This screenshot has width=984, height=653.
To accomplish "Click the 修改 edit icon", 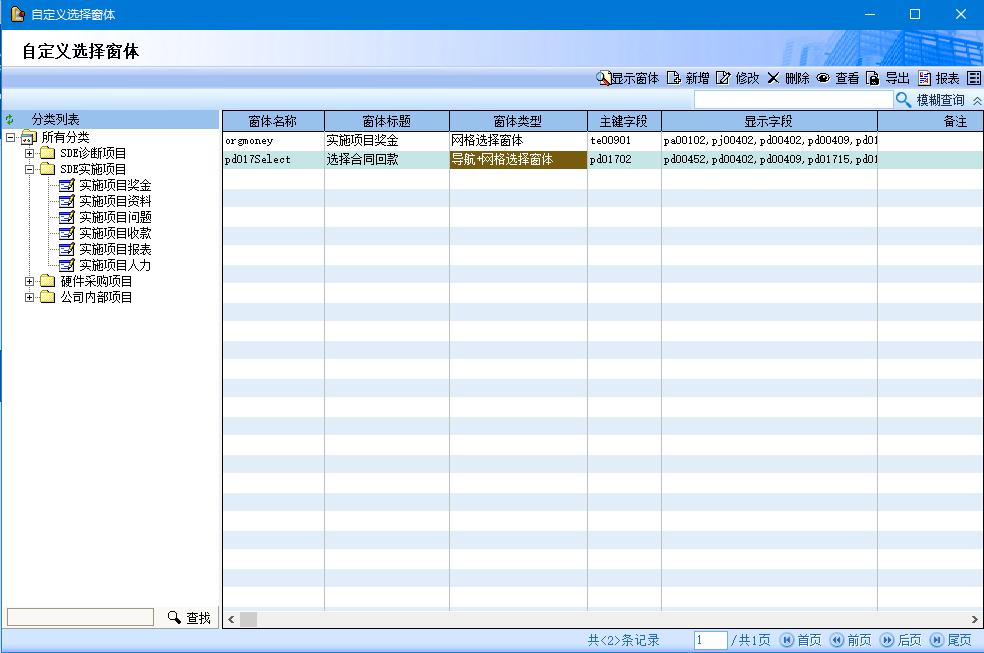I will tap(723, 78).
